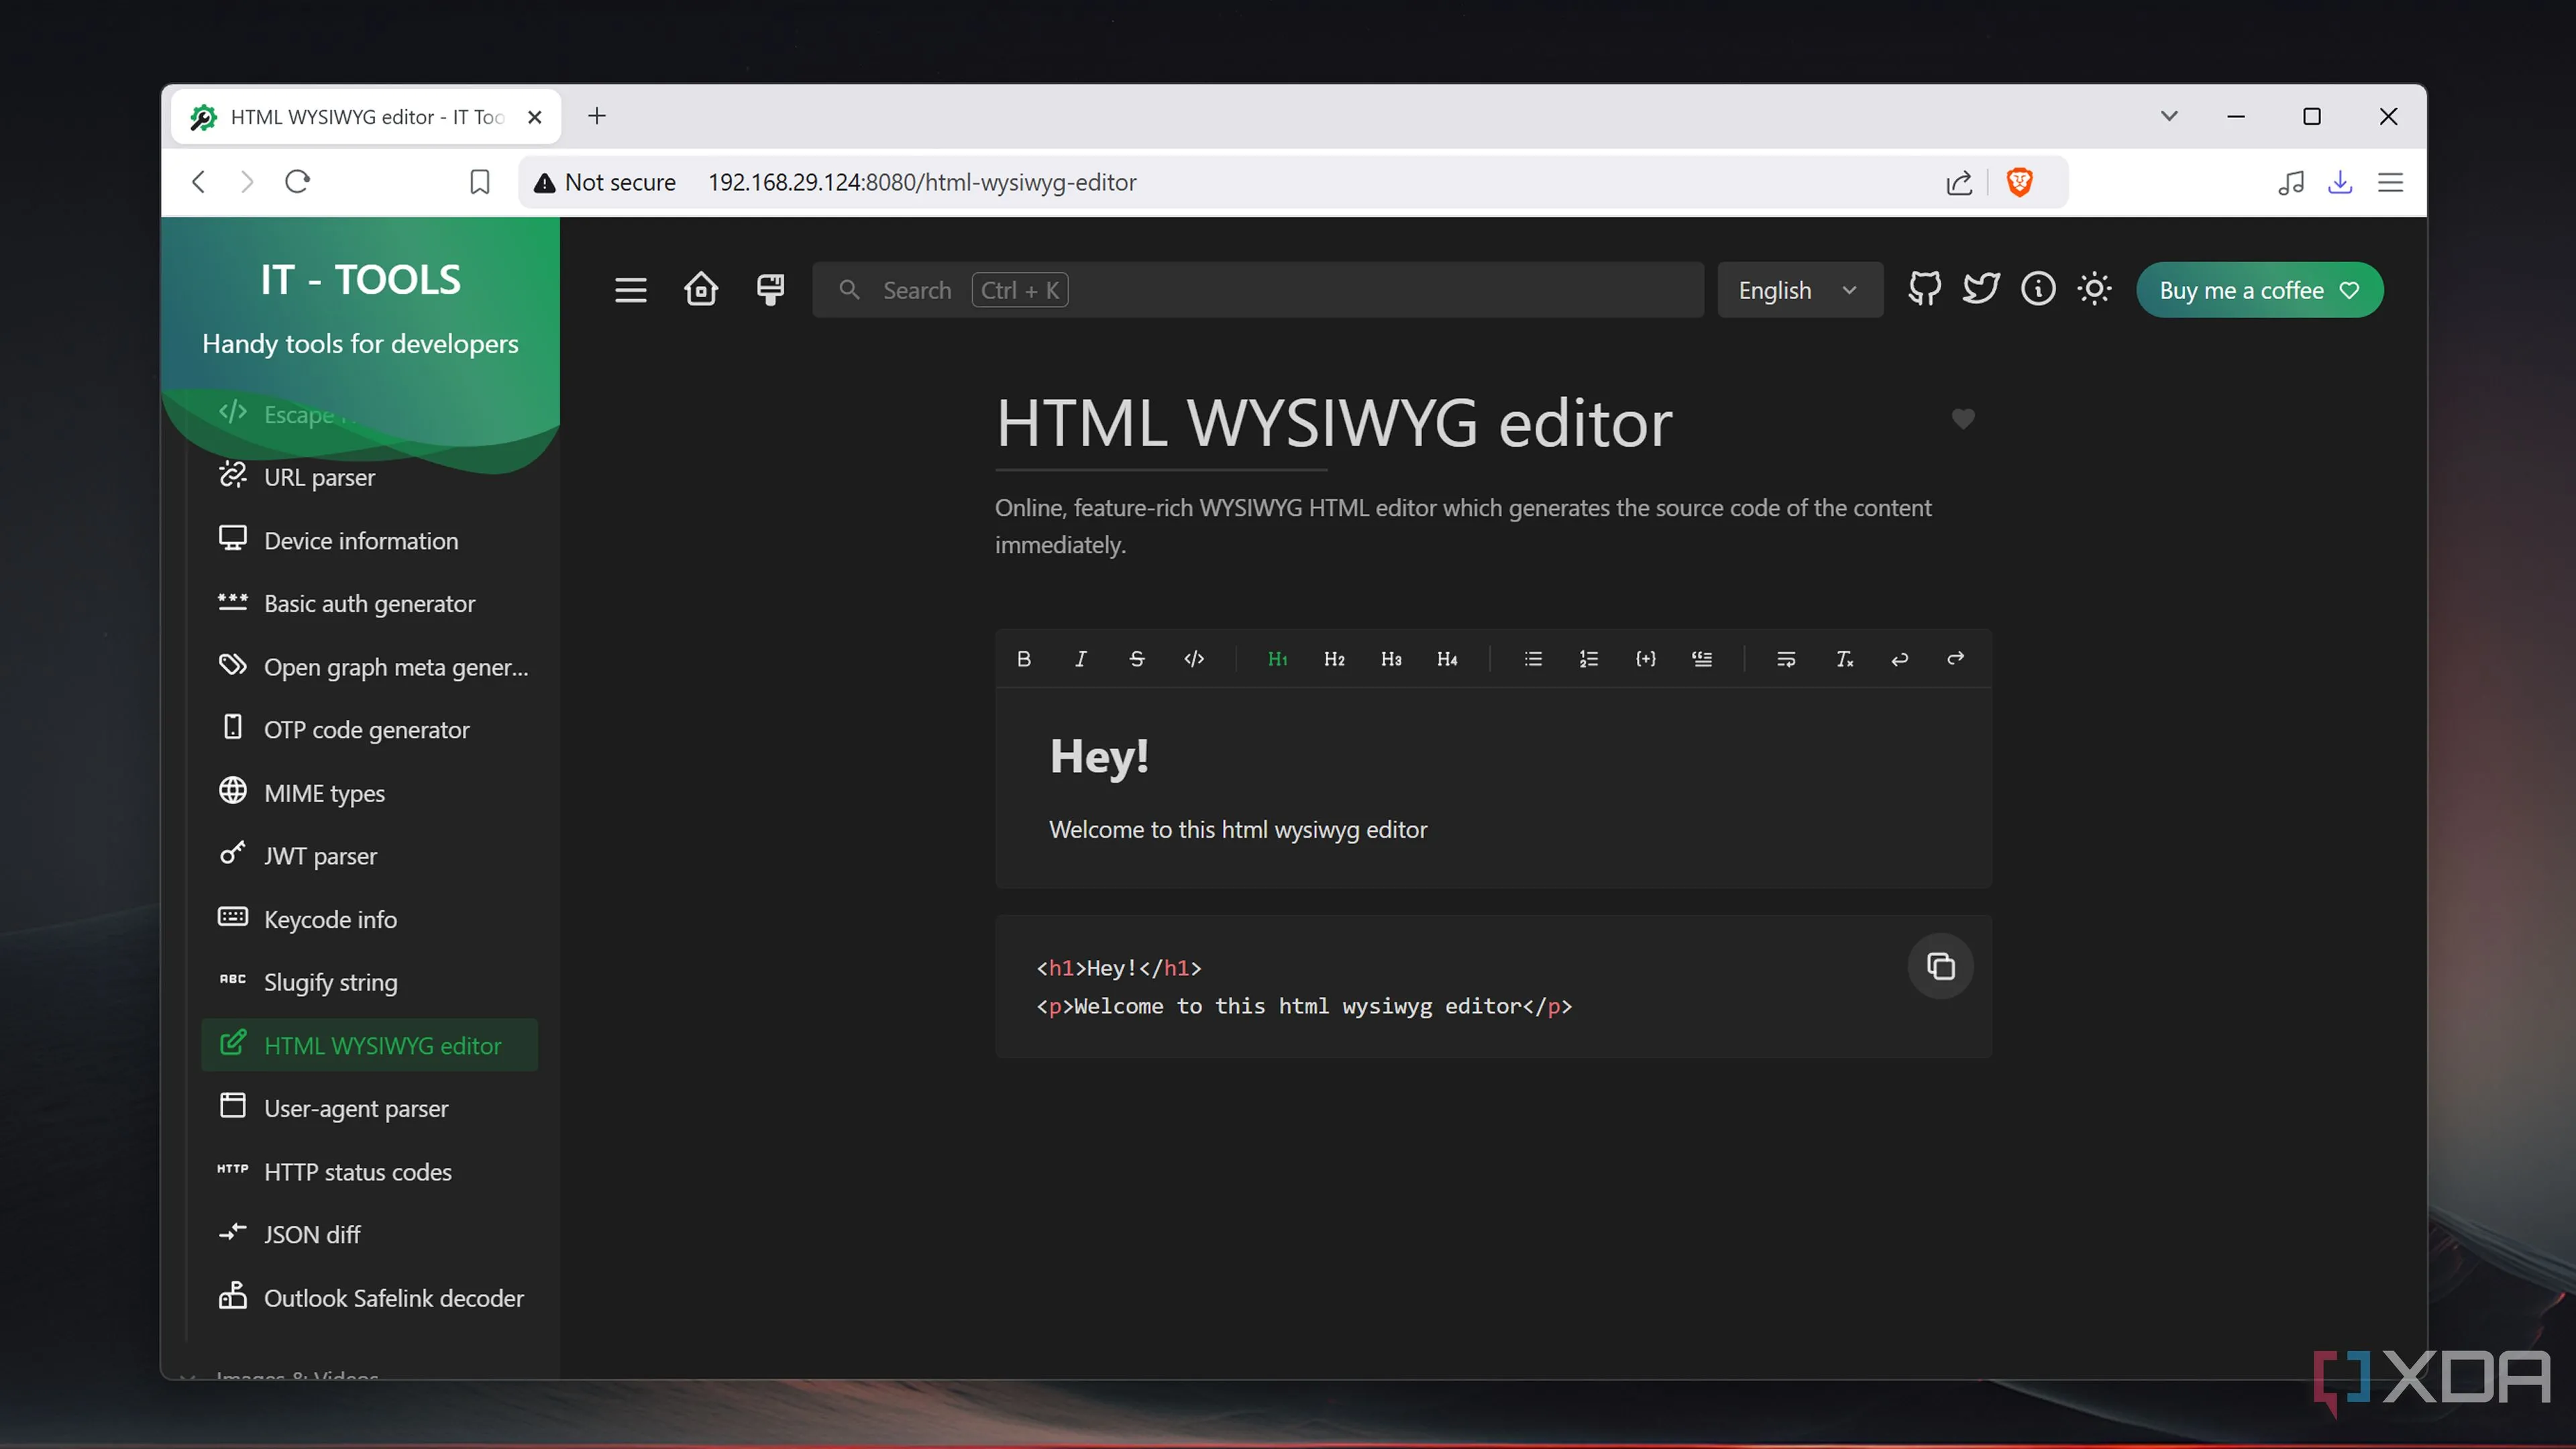
Task: Open JWT parser from the sidebar
Action: [x=320, y=856]
